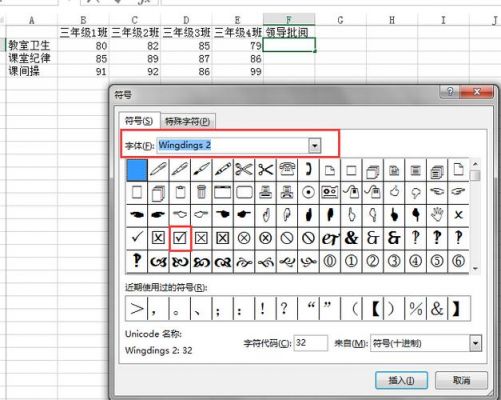Click the 插入 insert button
501x400 pixels.
[401, 380]
